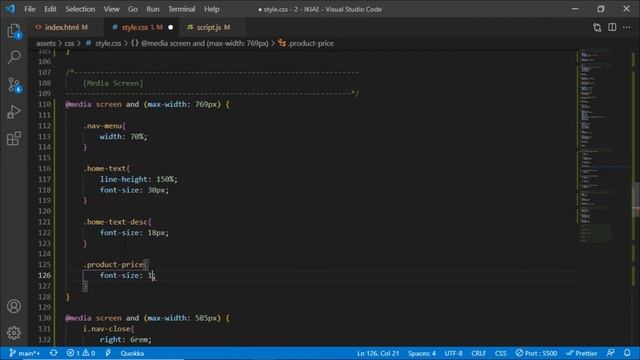640x360 pixels.
Task: Click the Prettier status item
Action: click(582, 353)
